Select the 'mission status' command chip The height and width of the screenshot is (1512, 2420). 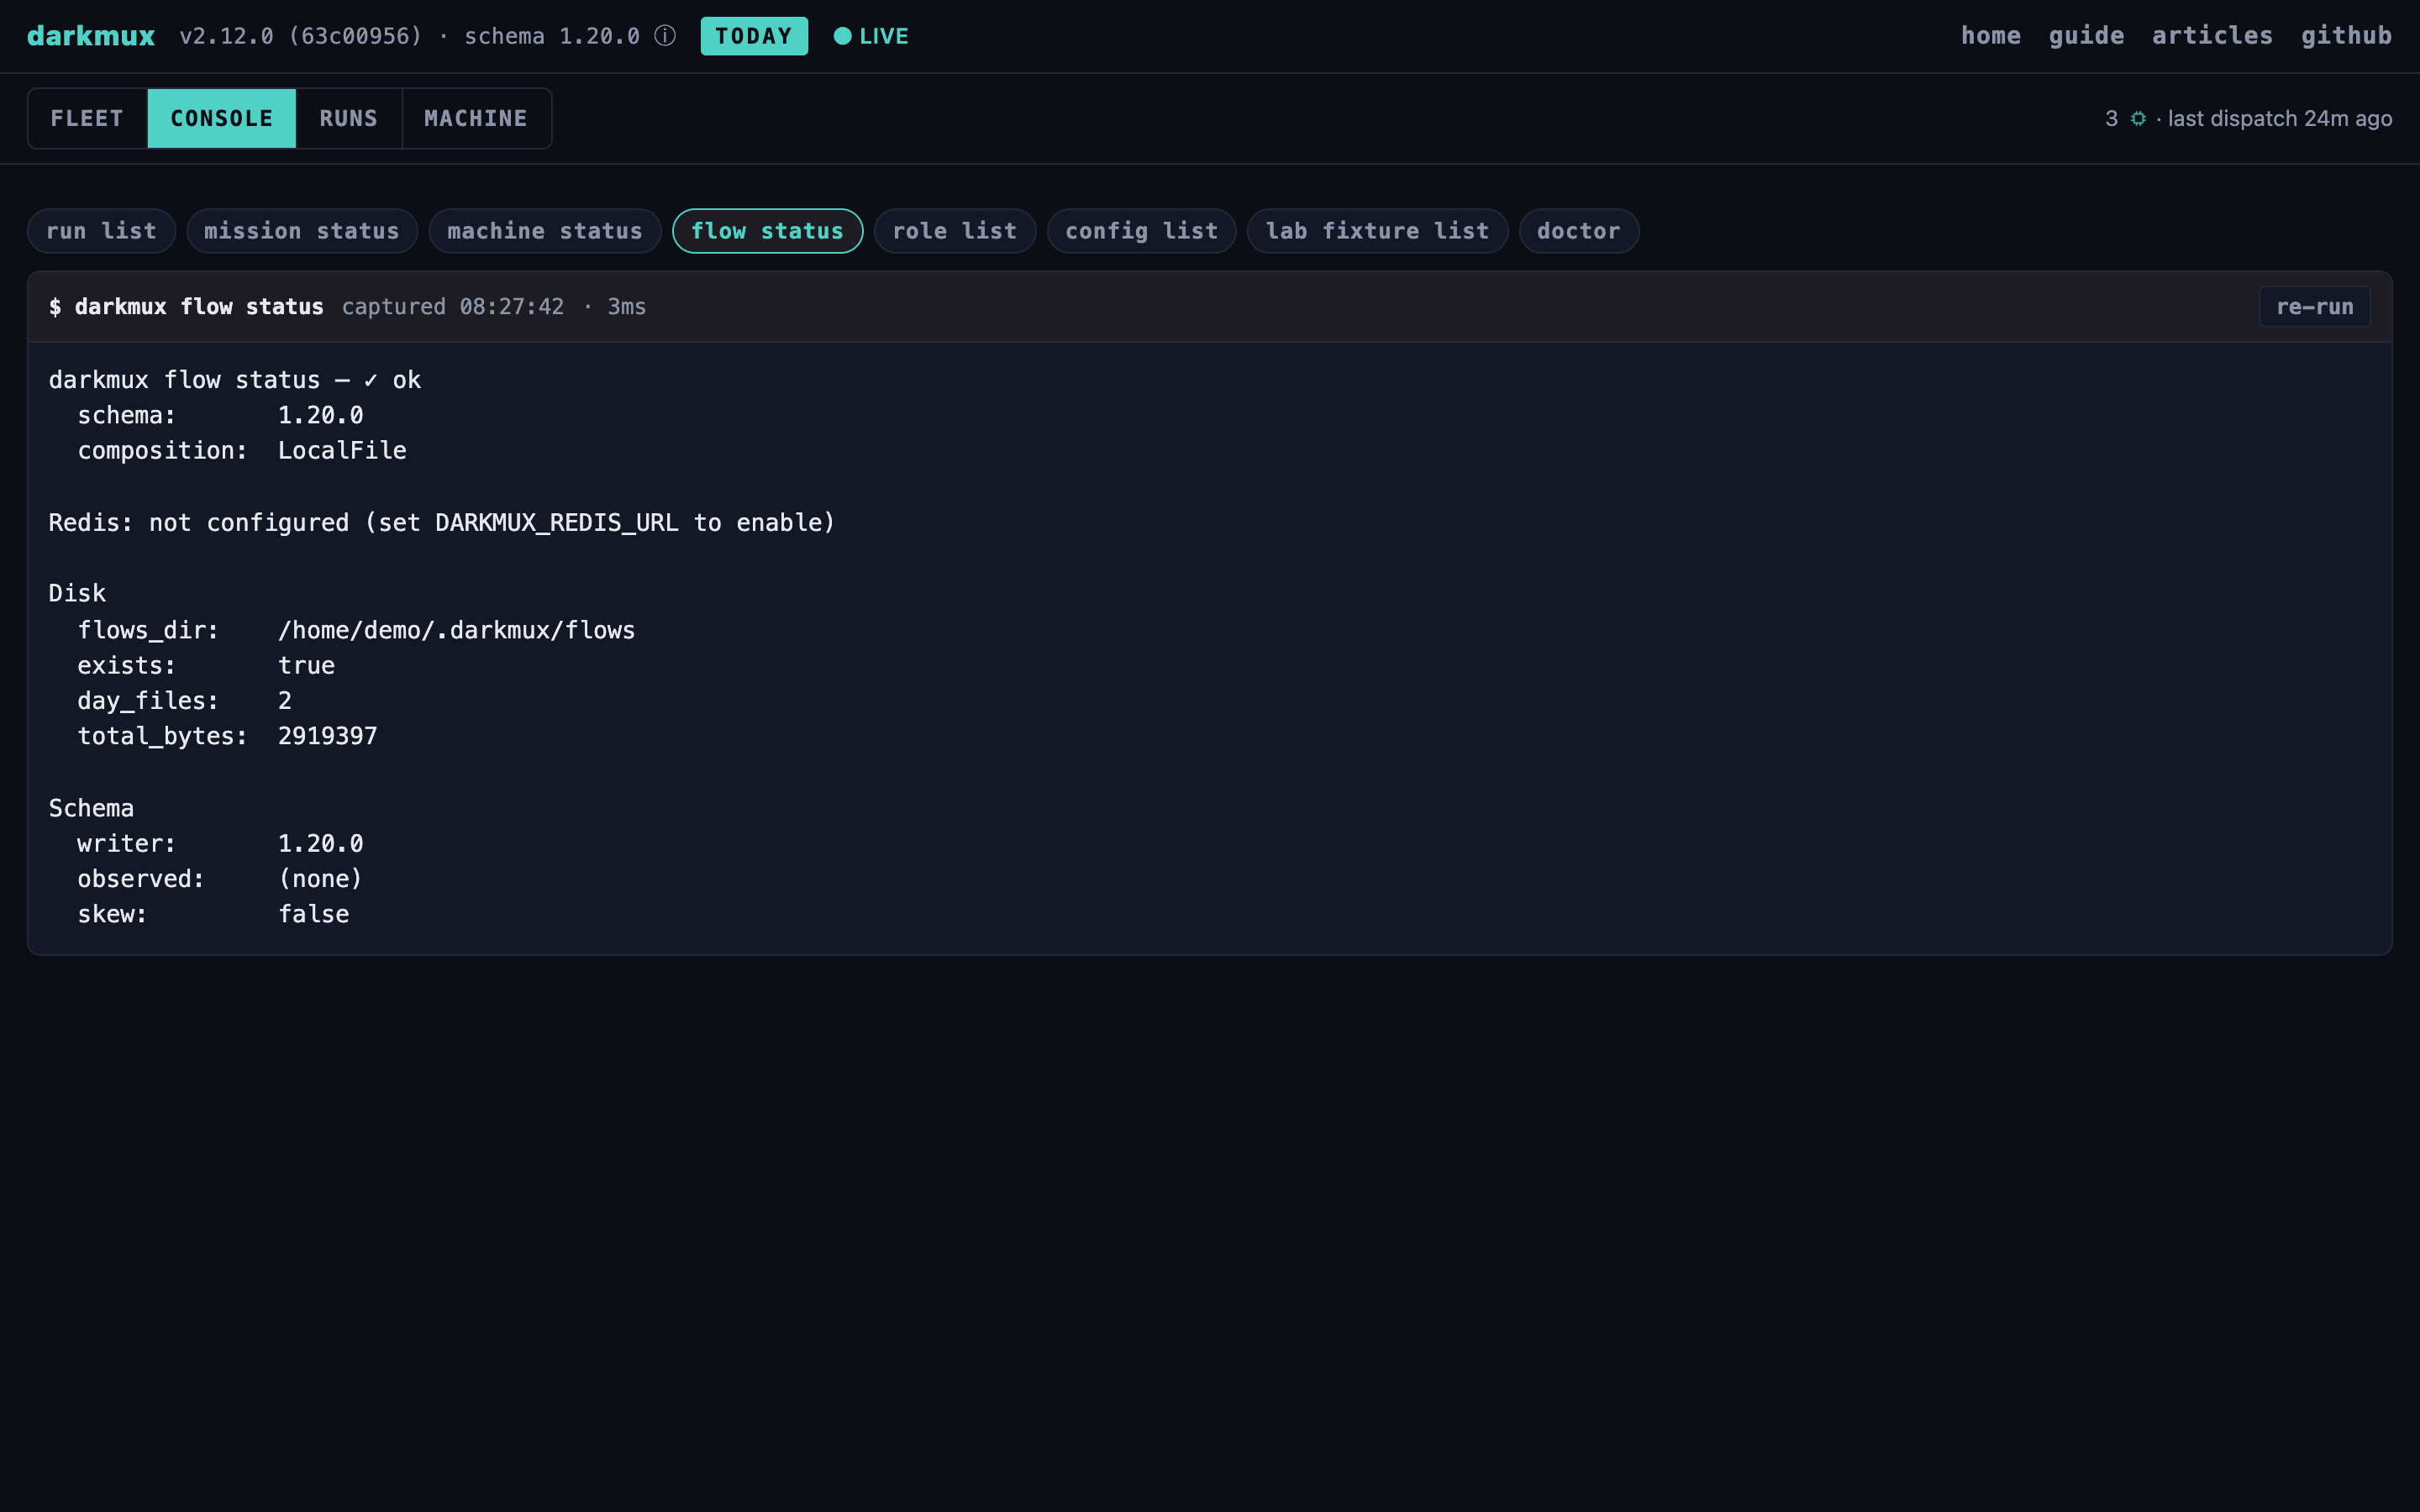click(x=302, y=231)
